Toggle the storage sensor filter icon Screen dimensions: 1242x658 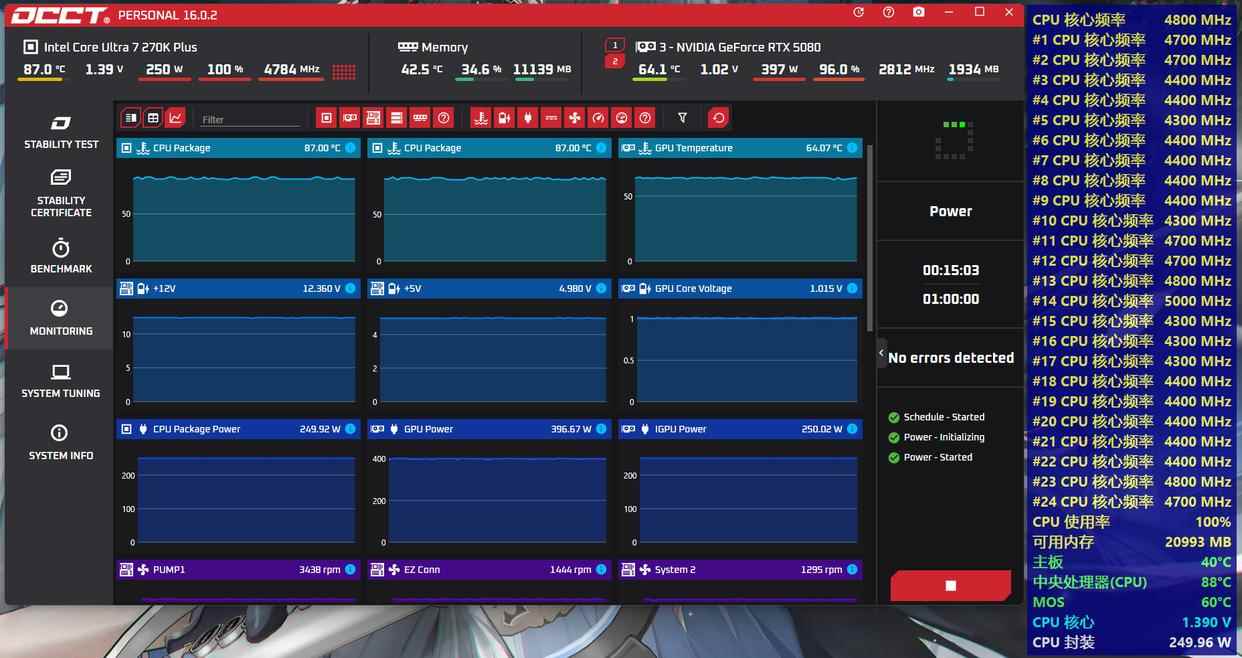click(x=397, y=118)
